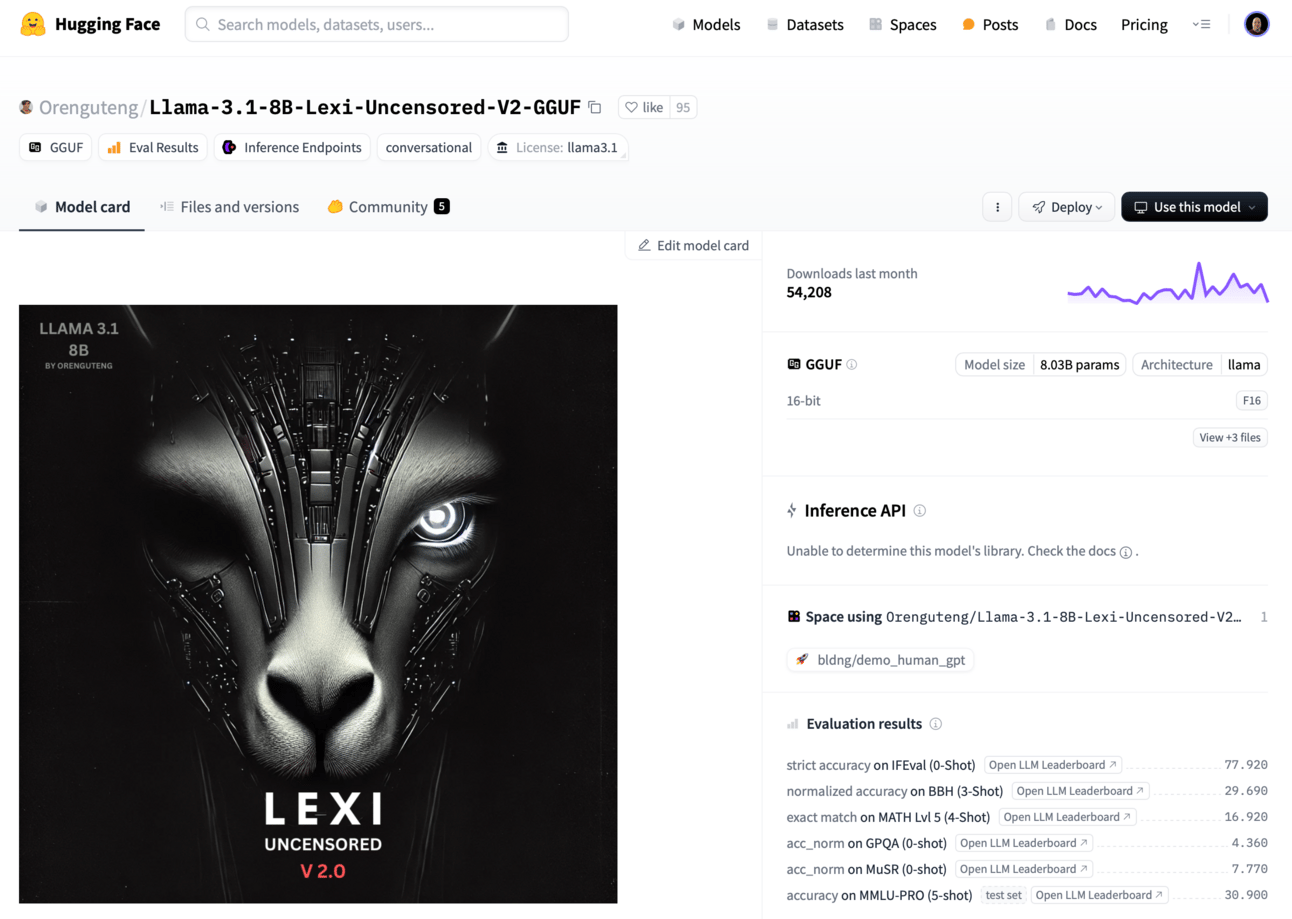This screenshot has width=1292, height=919.
Task: Click the GGUF info icon
Action: point(852,365)
